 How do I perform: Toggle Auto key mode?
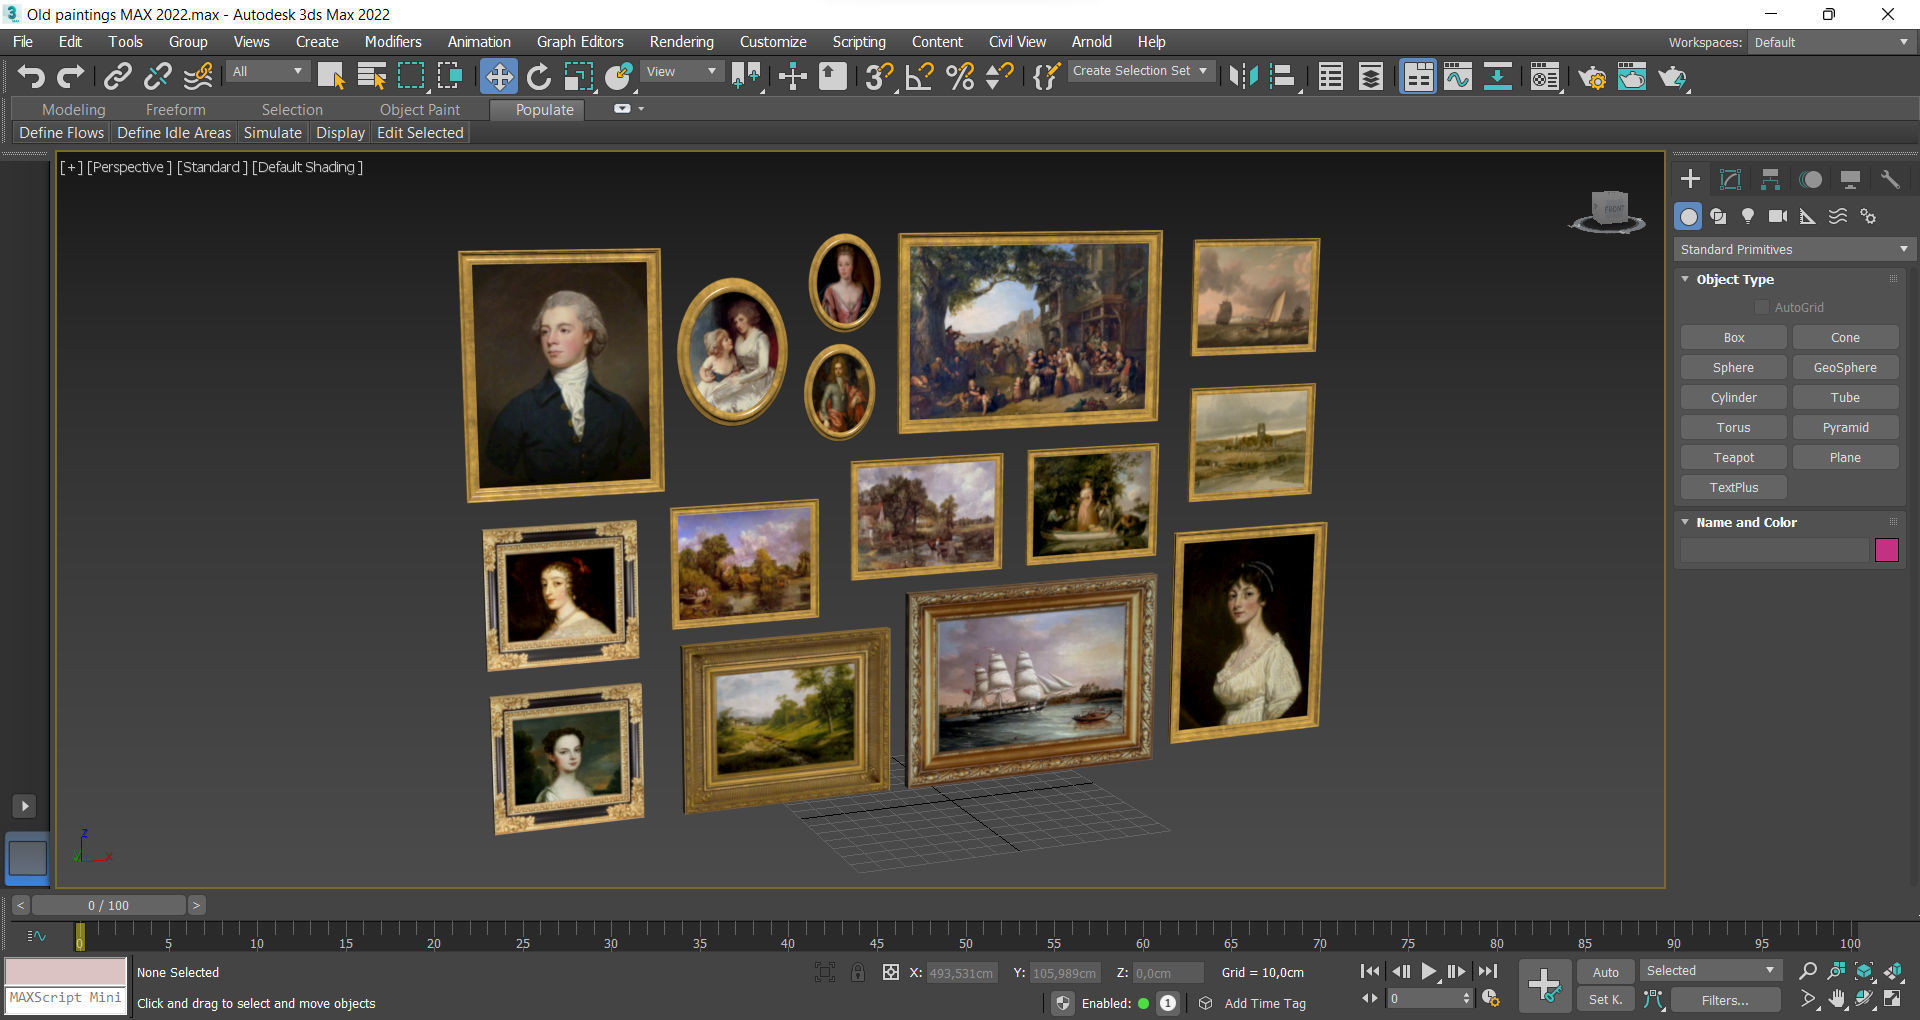click(1605, 972)
